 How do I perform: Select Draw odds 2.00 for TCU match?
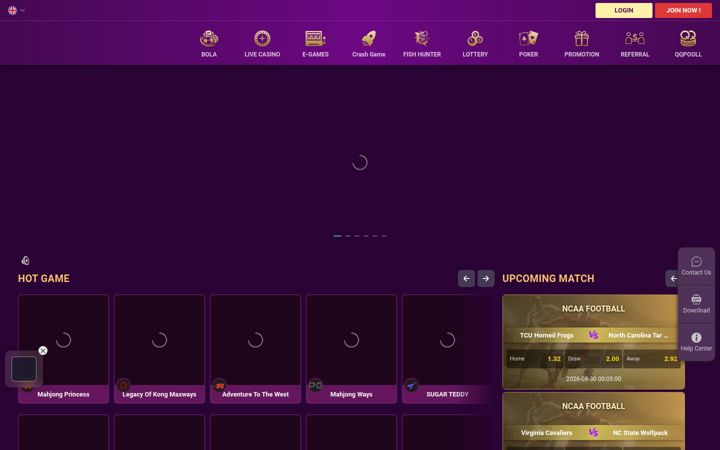593,359
